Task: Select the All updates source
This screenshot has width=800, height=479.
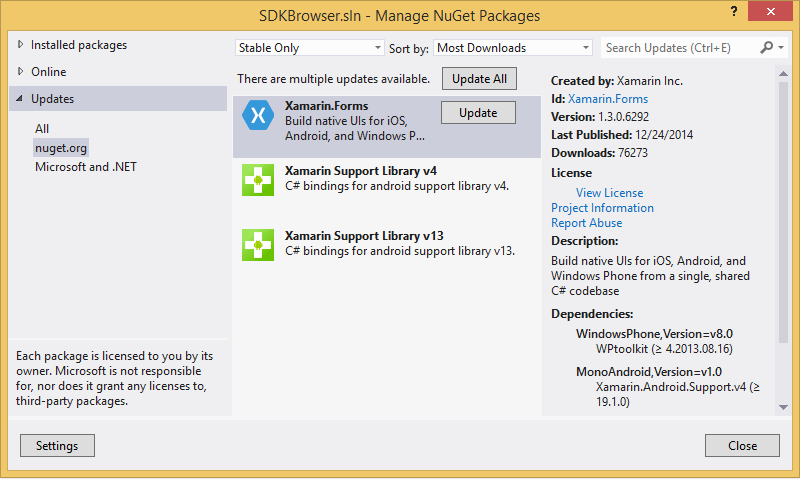Action: (x=42, y=129)
